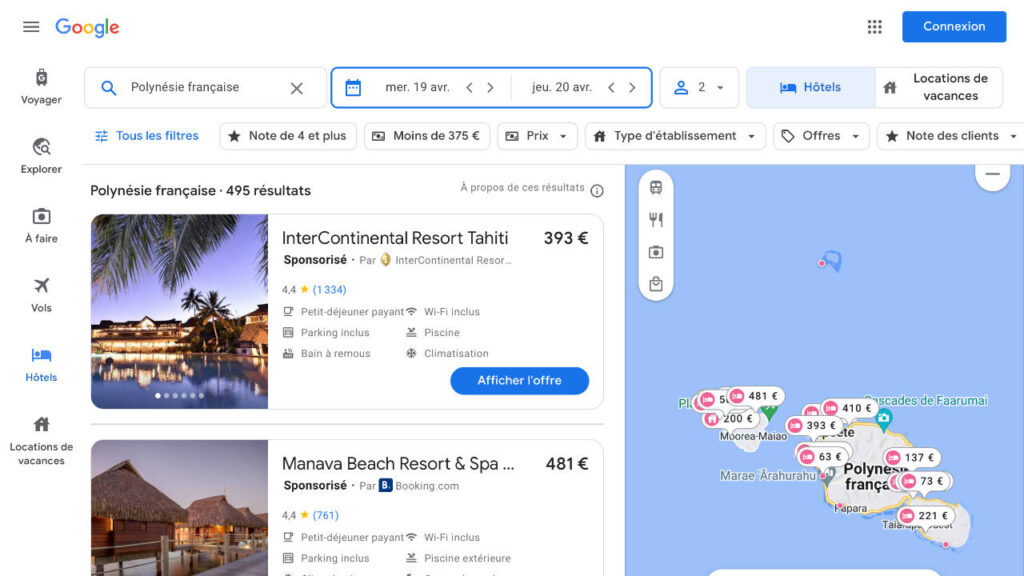Expand the Offres dropdown filter
The height and width of the screenshot is (576, 1024).
[x=822, y=136]
